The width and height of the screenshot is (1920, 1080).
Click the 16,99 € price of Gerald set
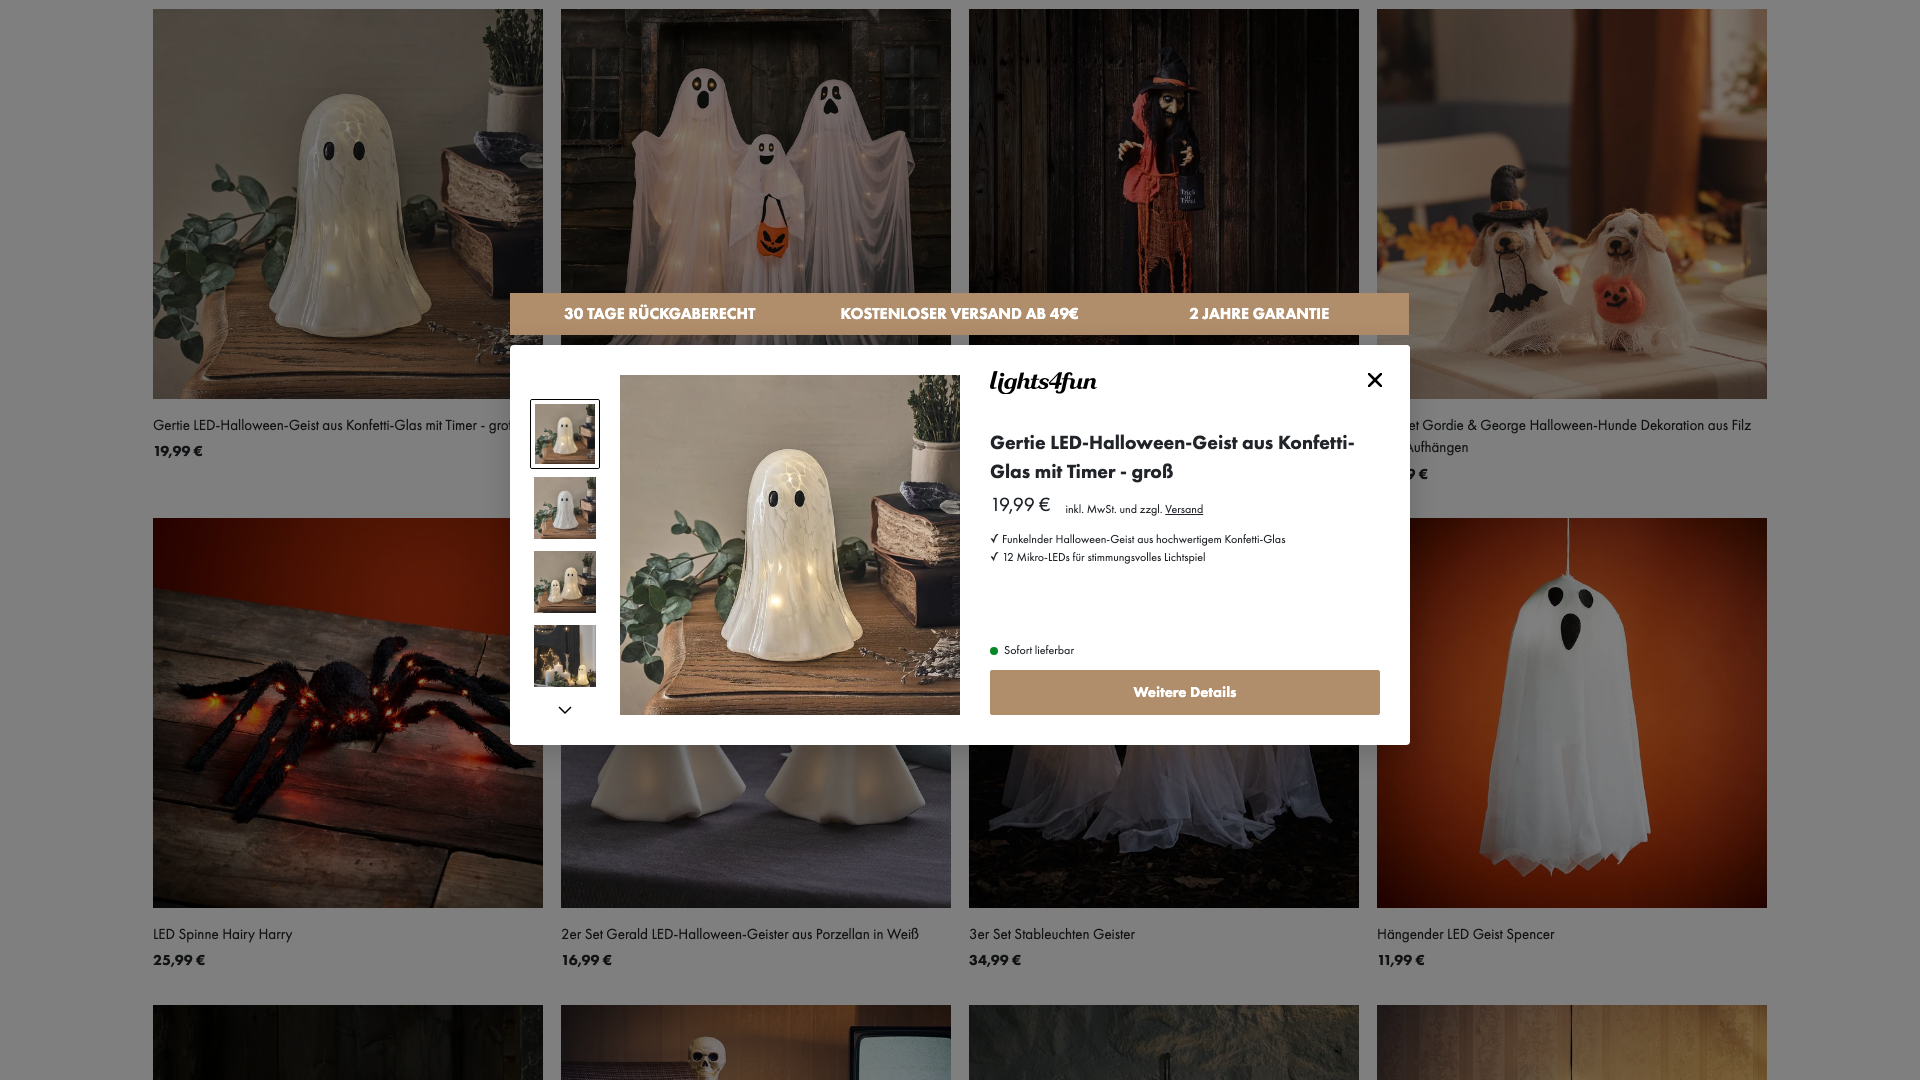tap(586, 960)
